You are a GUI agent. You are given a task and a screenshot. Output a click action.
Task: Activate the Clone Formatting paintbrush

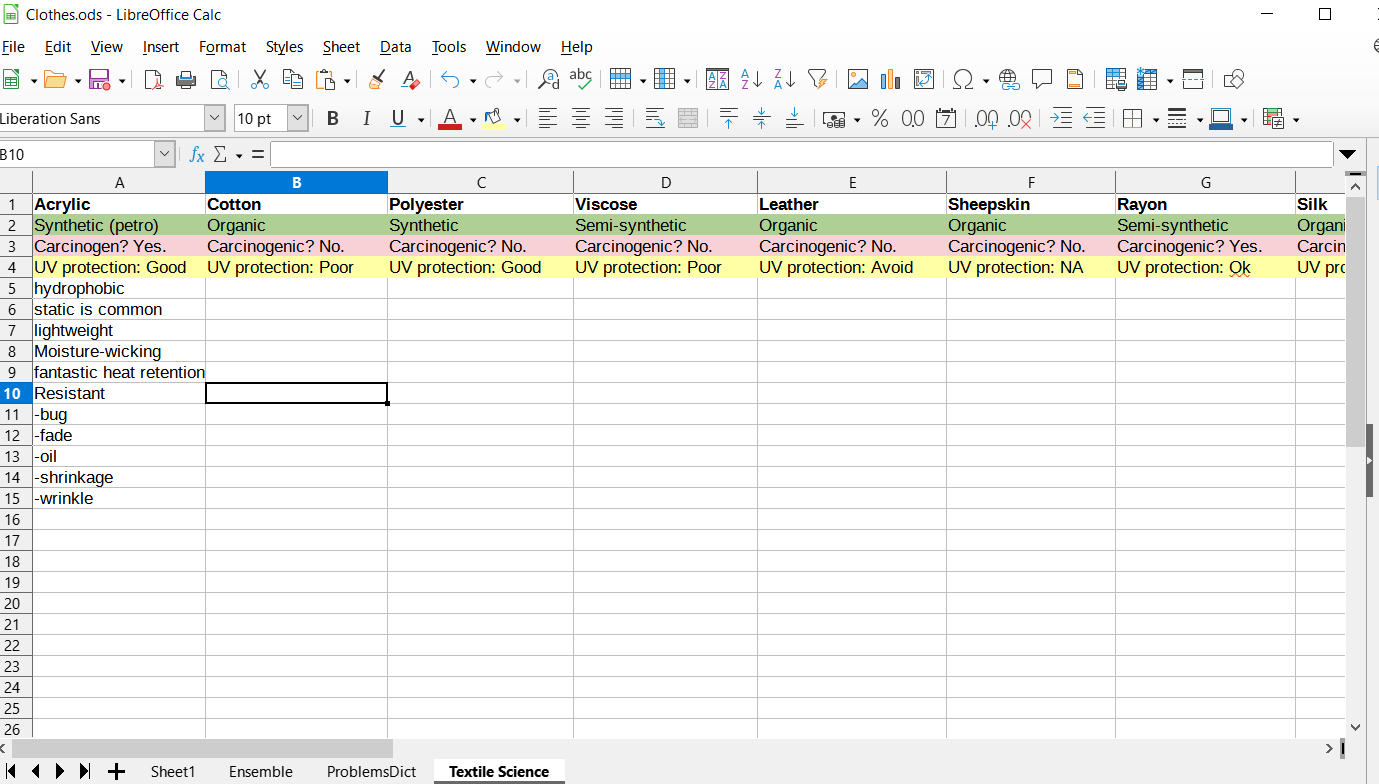click(x=377, y=80)
